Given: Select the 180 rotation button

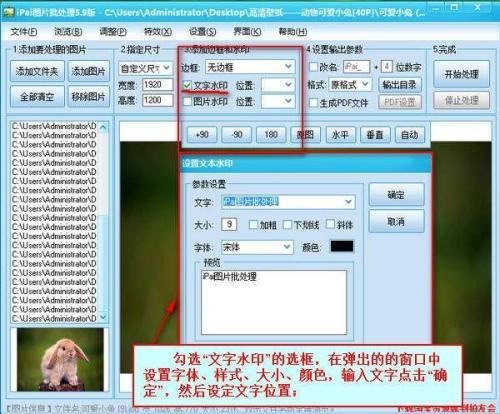Looking at the screenshot, I should [271, 135].
